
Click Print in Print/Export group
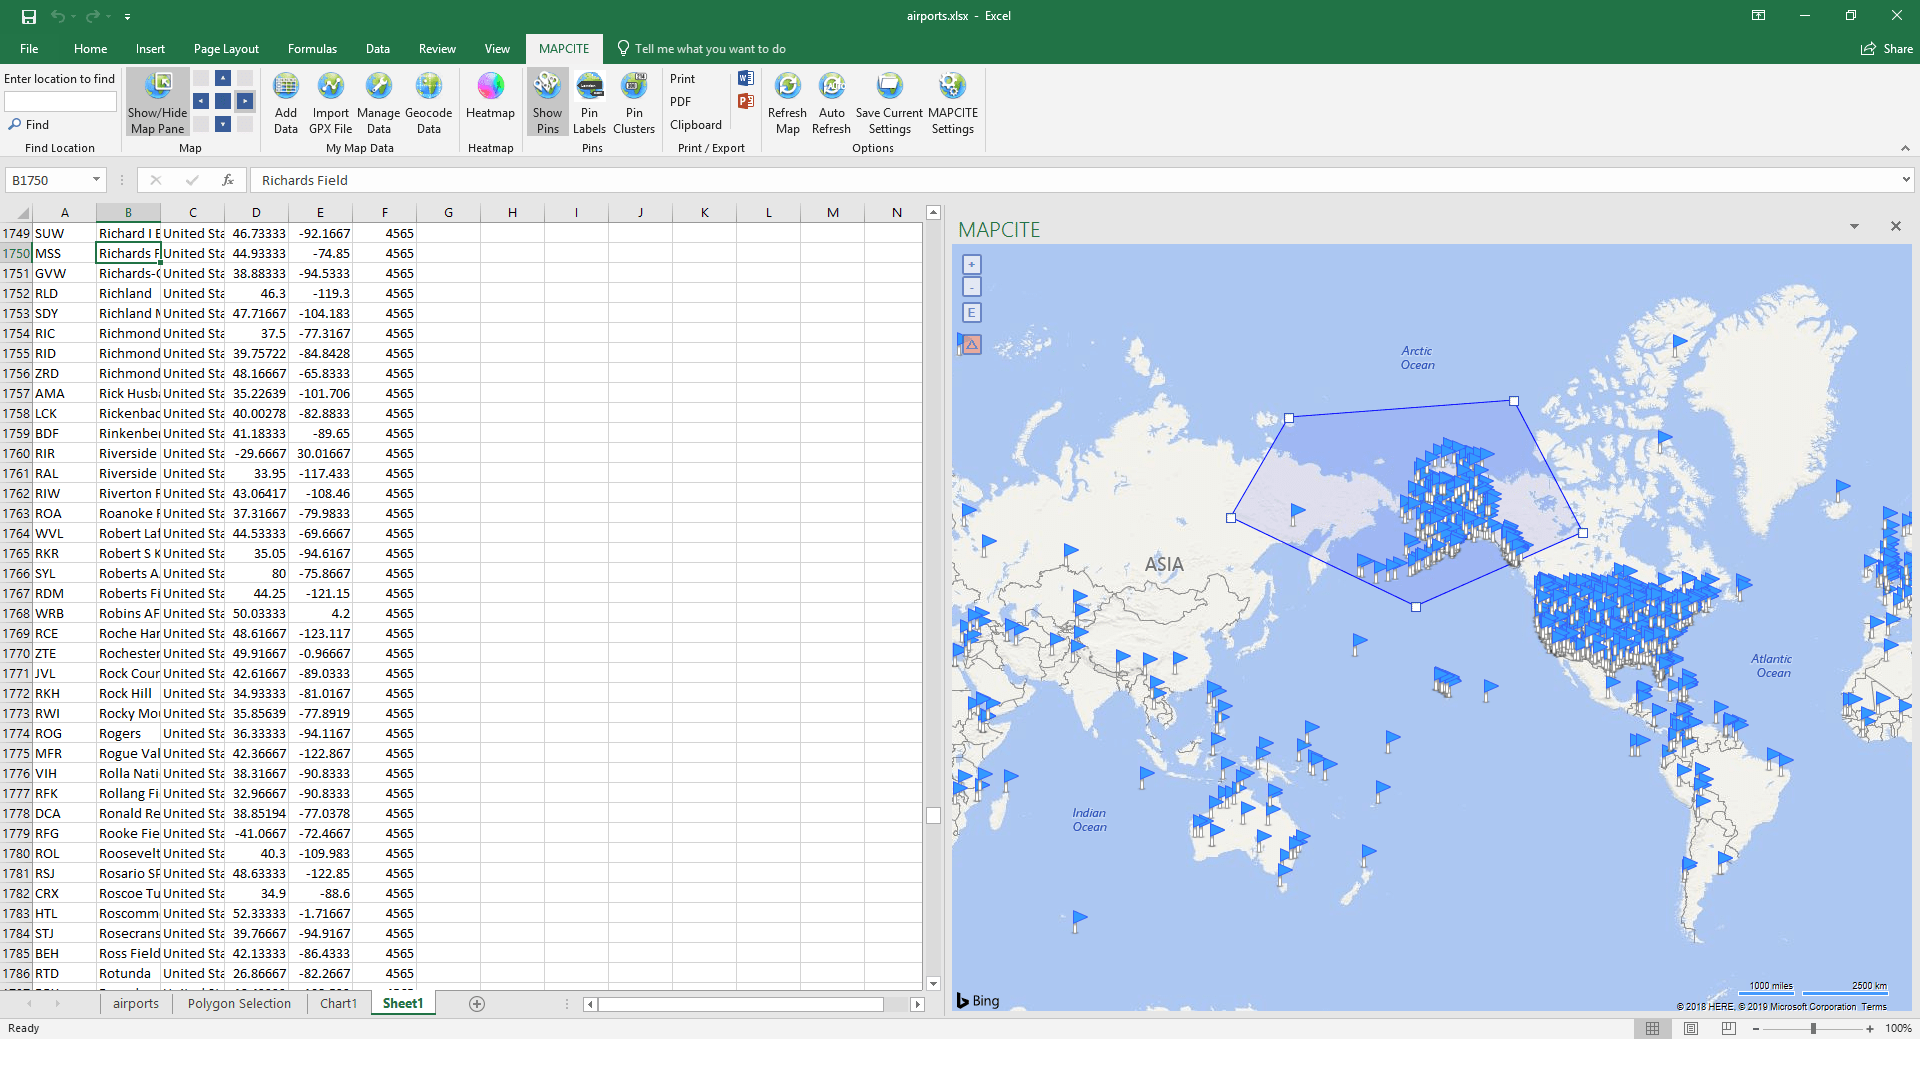click(682, 79)
